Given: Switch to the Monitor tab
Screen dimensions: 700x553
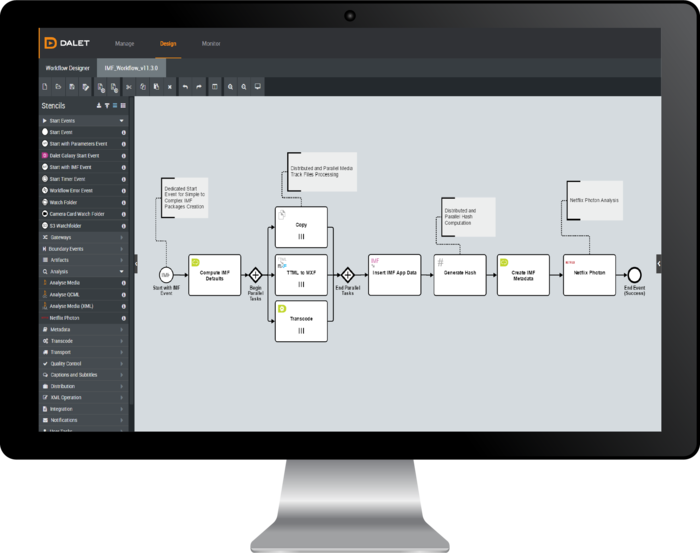Looking at the screenshot, I should click(x=211, y=44).
